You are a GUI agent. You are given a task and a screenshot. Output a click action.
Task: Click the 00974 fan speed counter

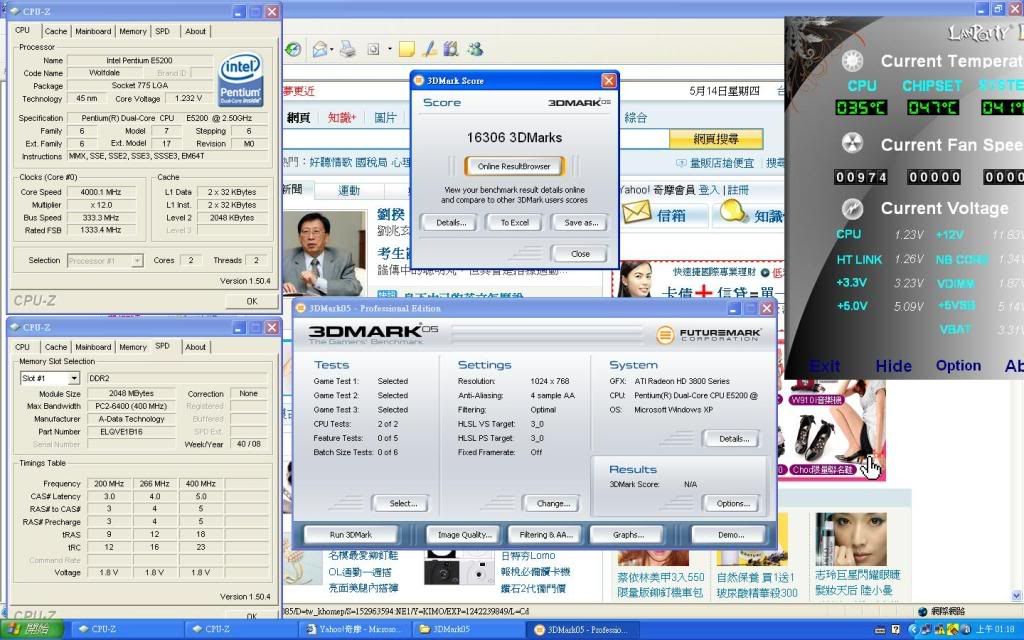tap(861, 177)
